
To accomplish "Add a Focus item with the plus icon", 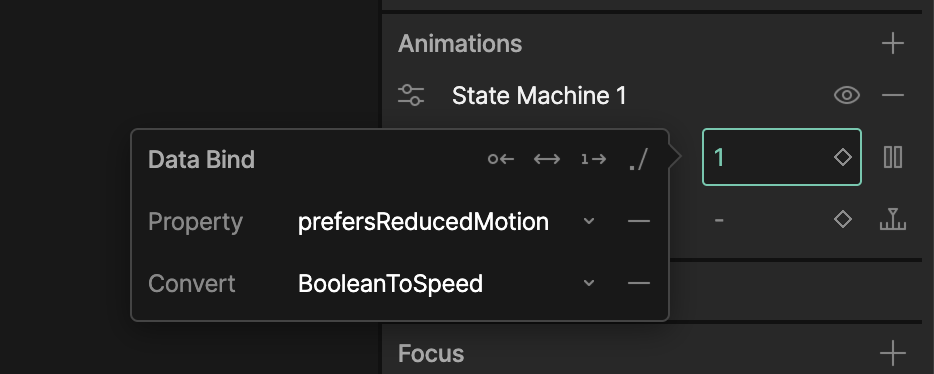I will [892, 353].
